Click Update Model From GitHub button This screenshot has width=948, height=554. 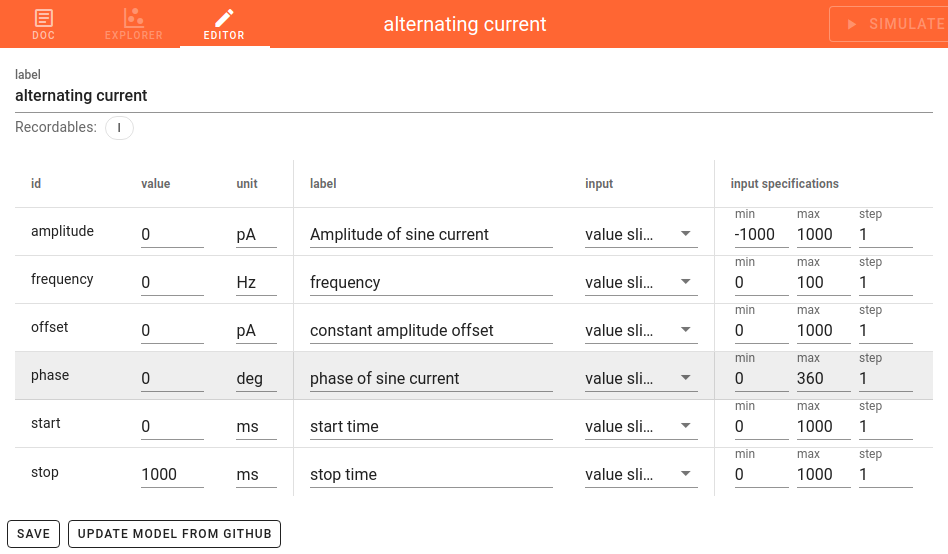[x=174, y=534]
